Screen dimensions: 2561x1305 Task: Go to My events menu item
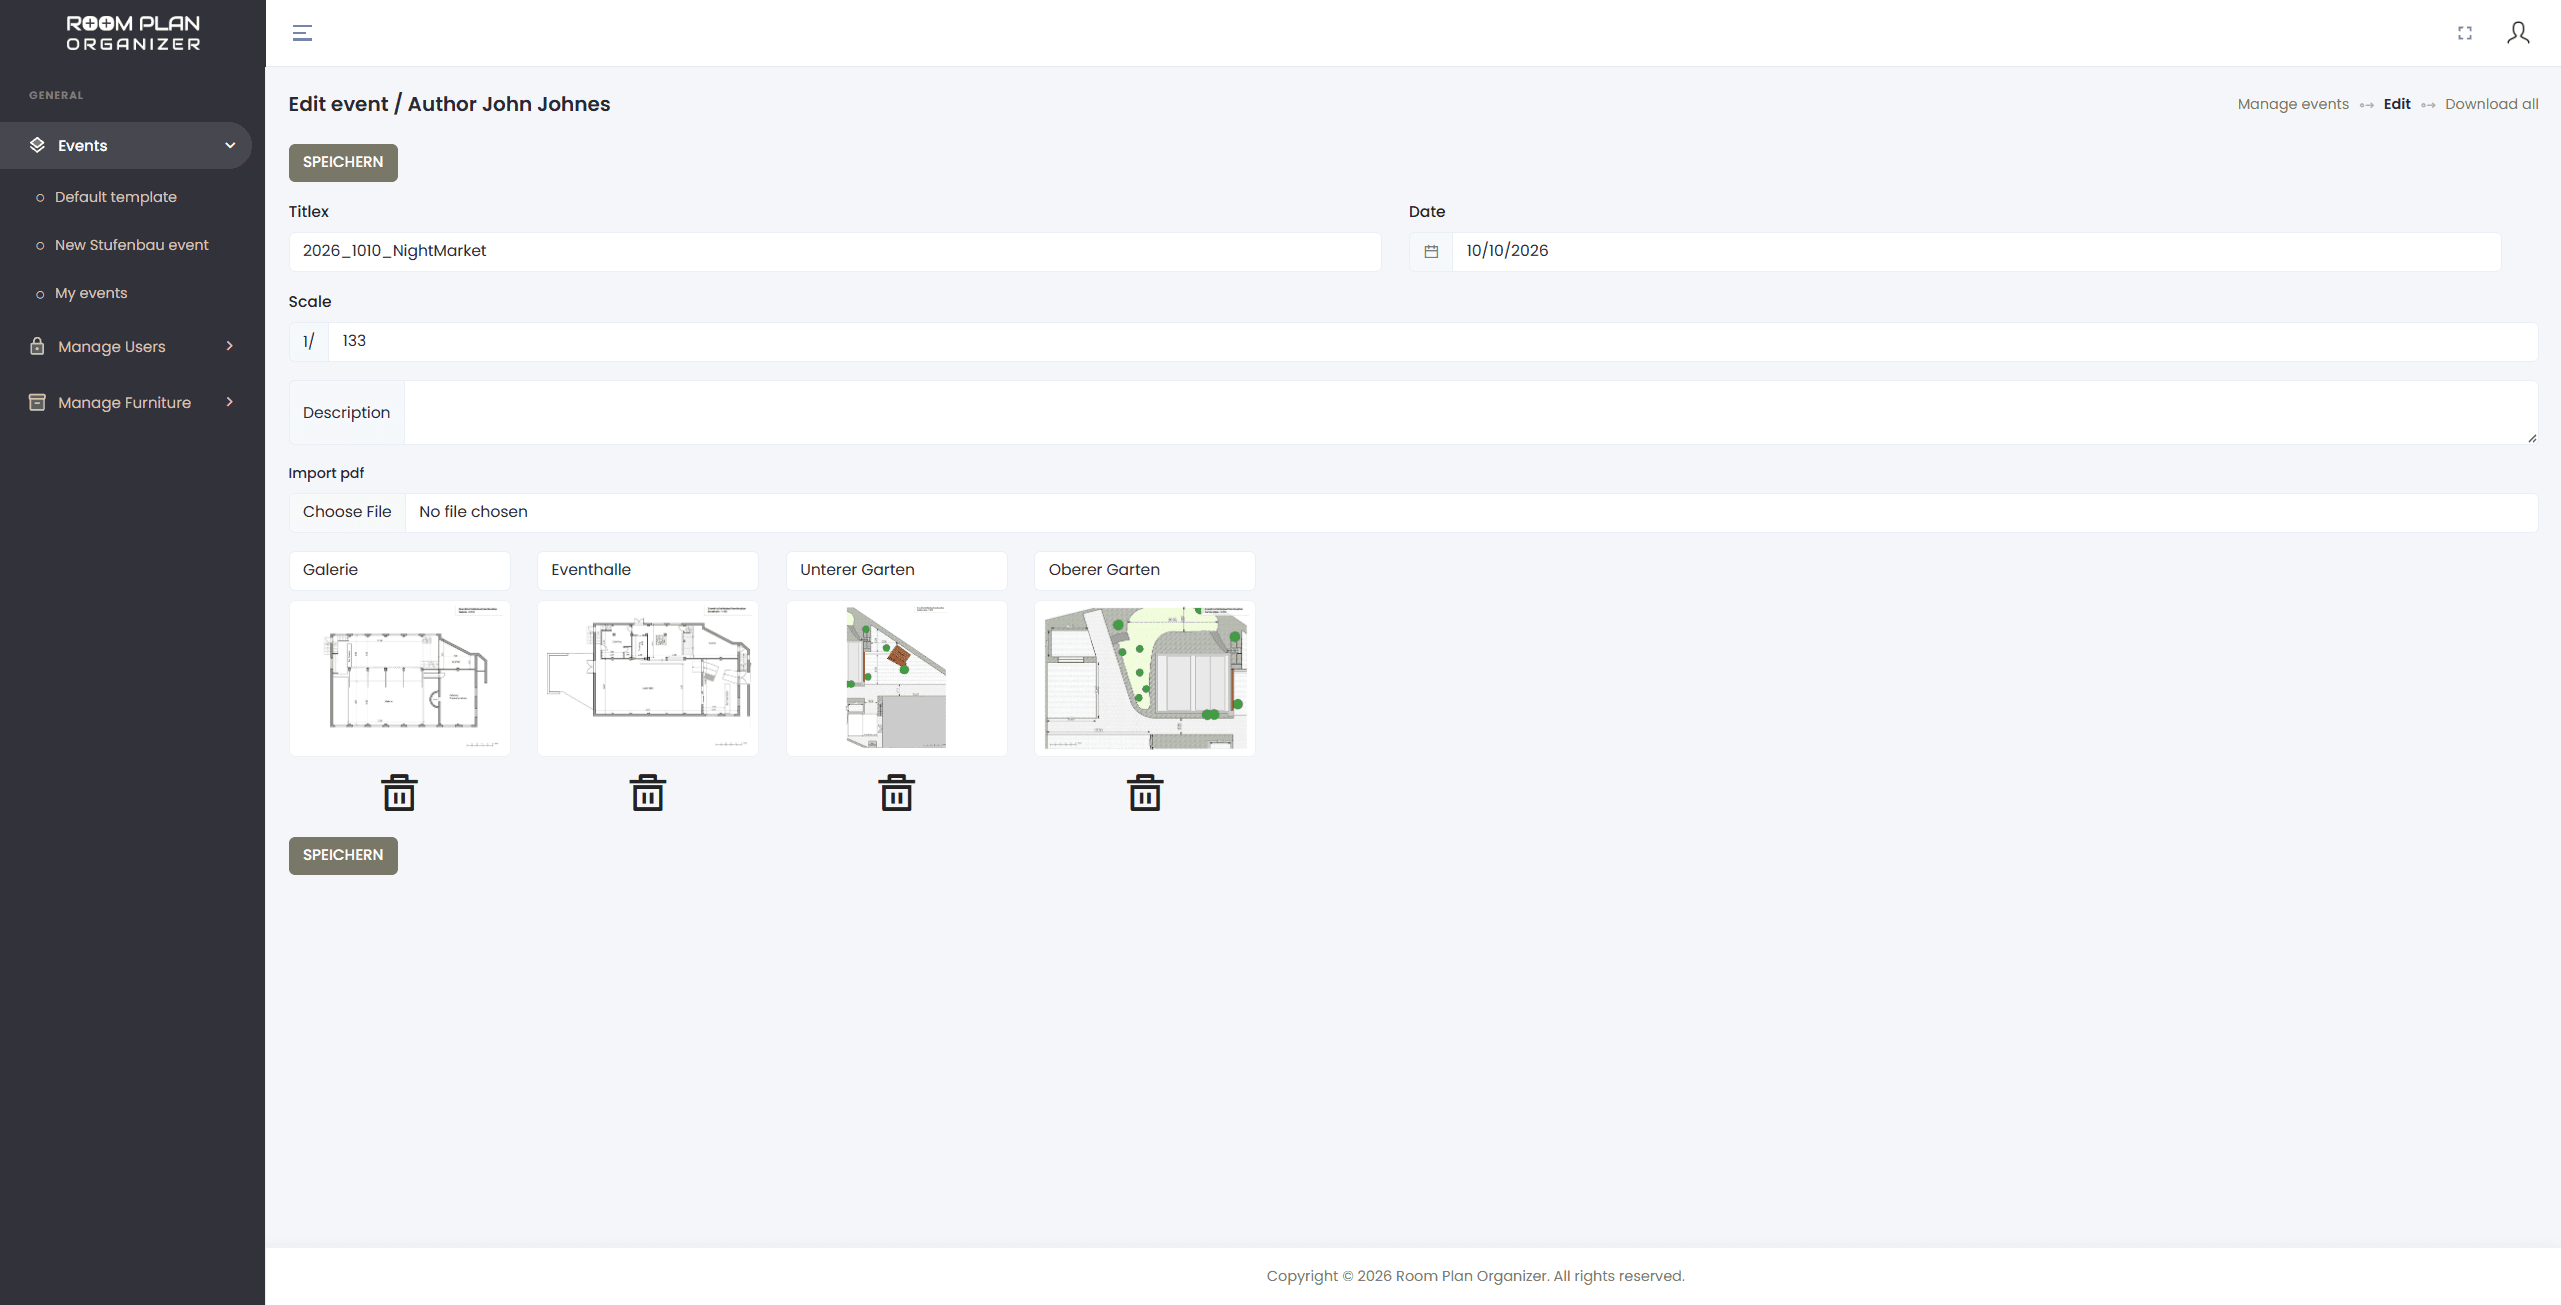click(x=91, y=293)
